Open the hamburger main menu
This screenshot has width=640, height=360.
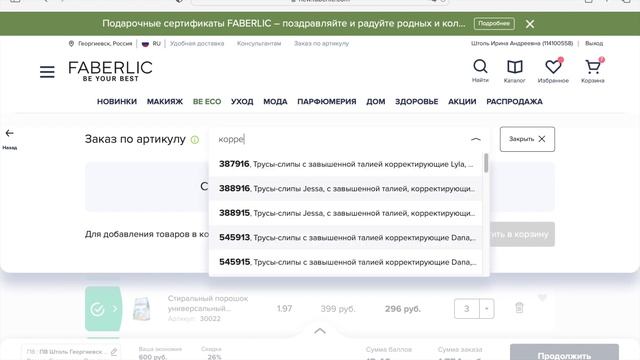pyautogui.click(x=47, y=72)
